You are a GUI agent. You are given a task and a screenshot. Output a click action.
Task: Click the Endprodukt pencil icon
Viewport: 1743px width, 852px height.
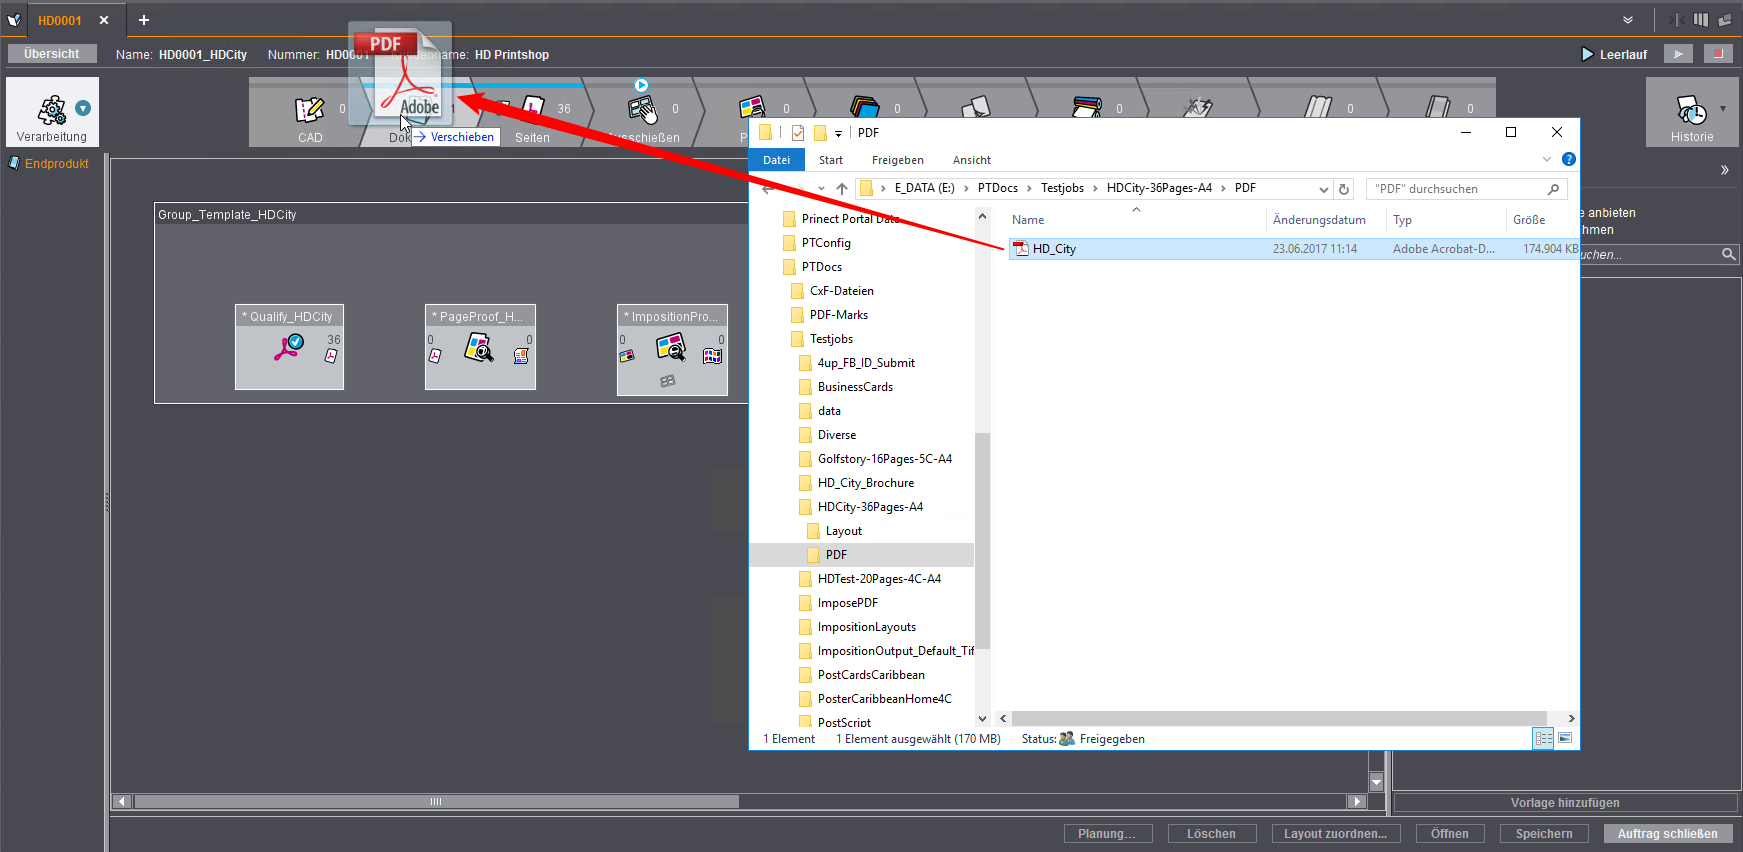click(x=14, y=163)
